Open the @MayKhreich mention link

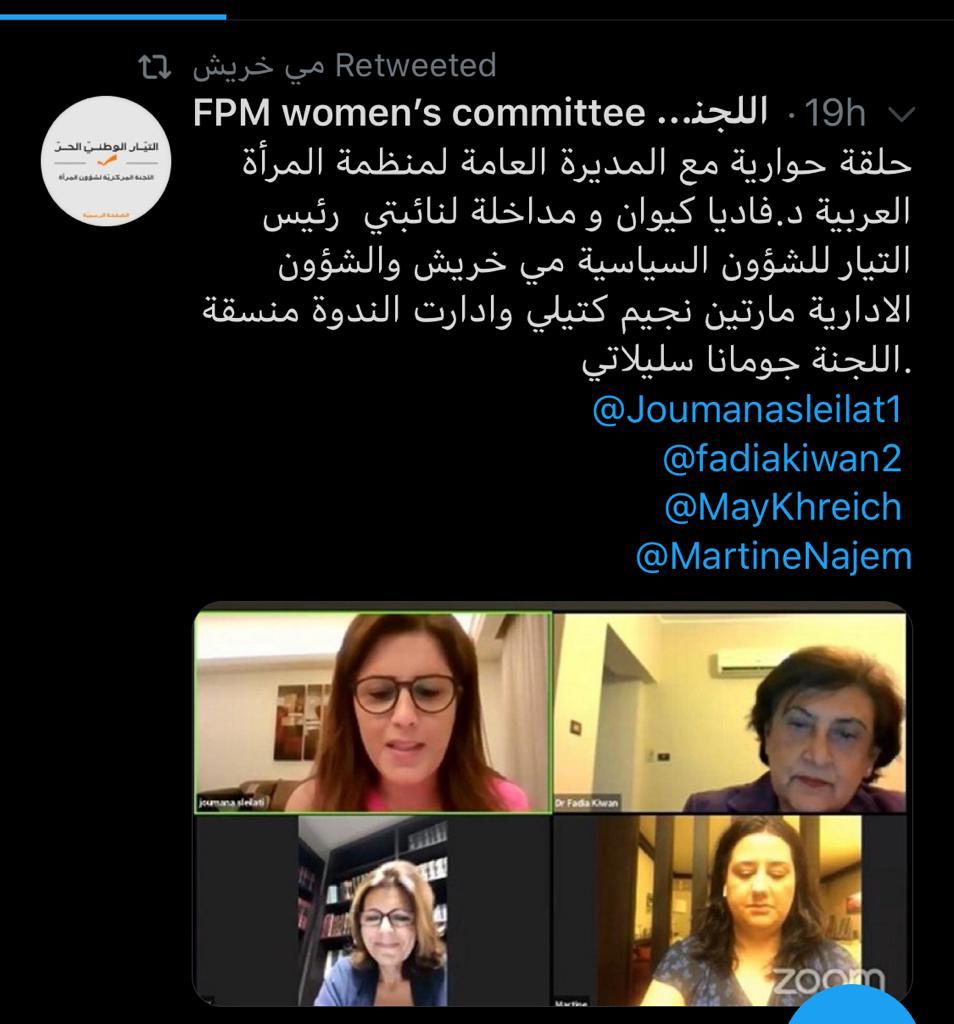(x=783, y=507)
